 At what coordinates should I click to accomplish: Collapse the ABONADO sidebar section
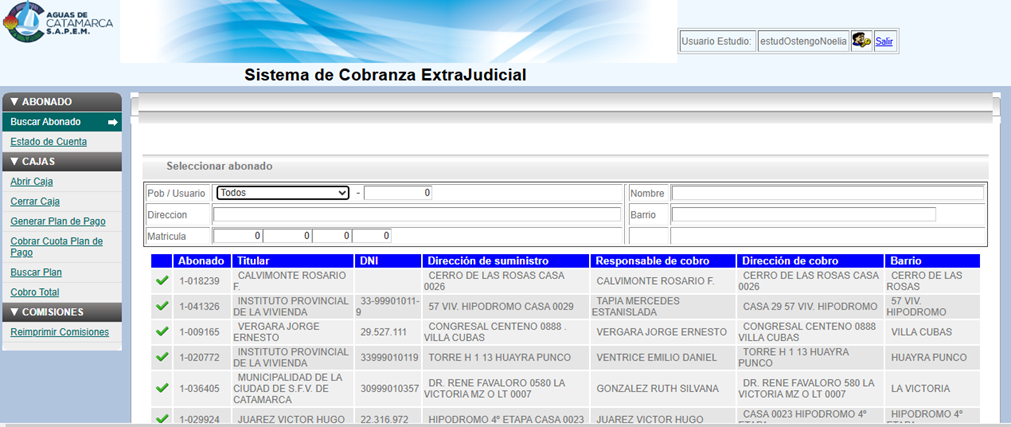[16, 102]
